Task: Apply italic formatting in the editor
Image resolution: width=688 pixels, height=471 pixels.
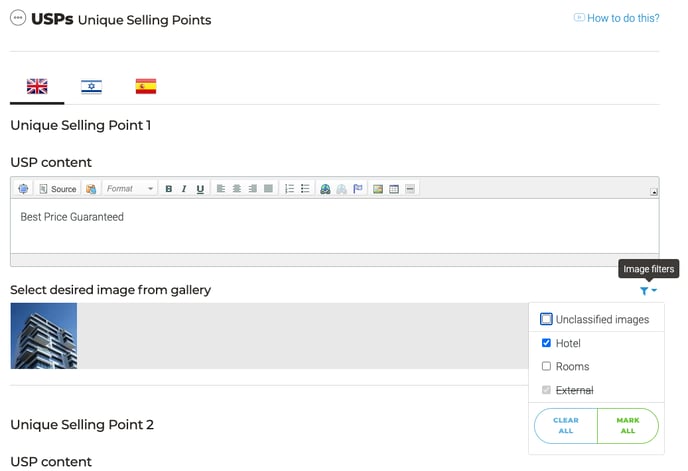Action: coord(184,189)
